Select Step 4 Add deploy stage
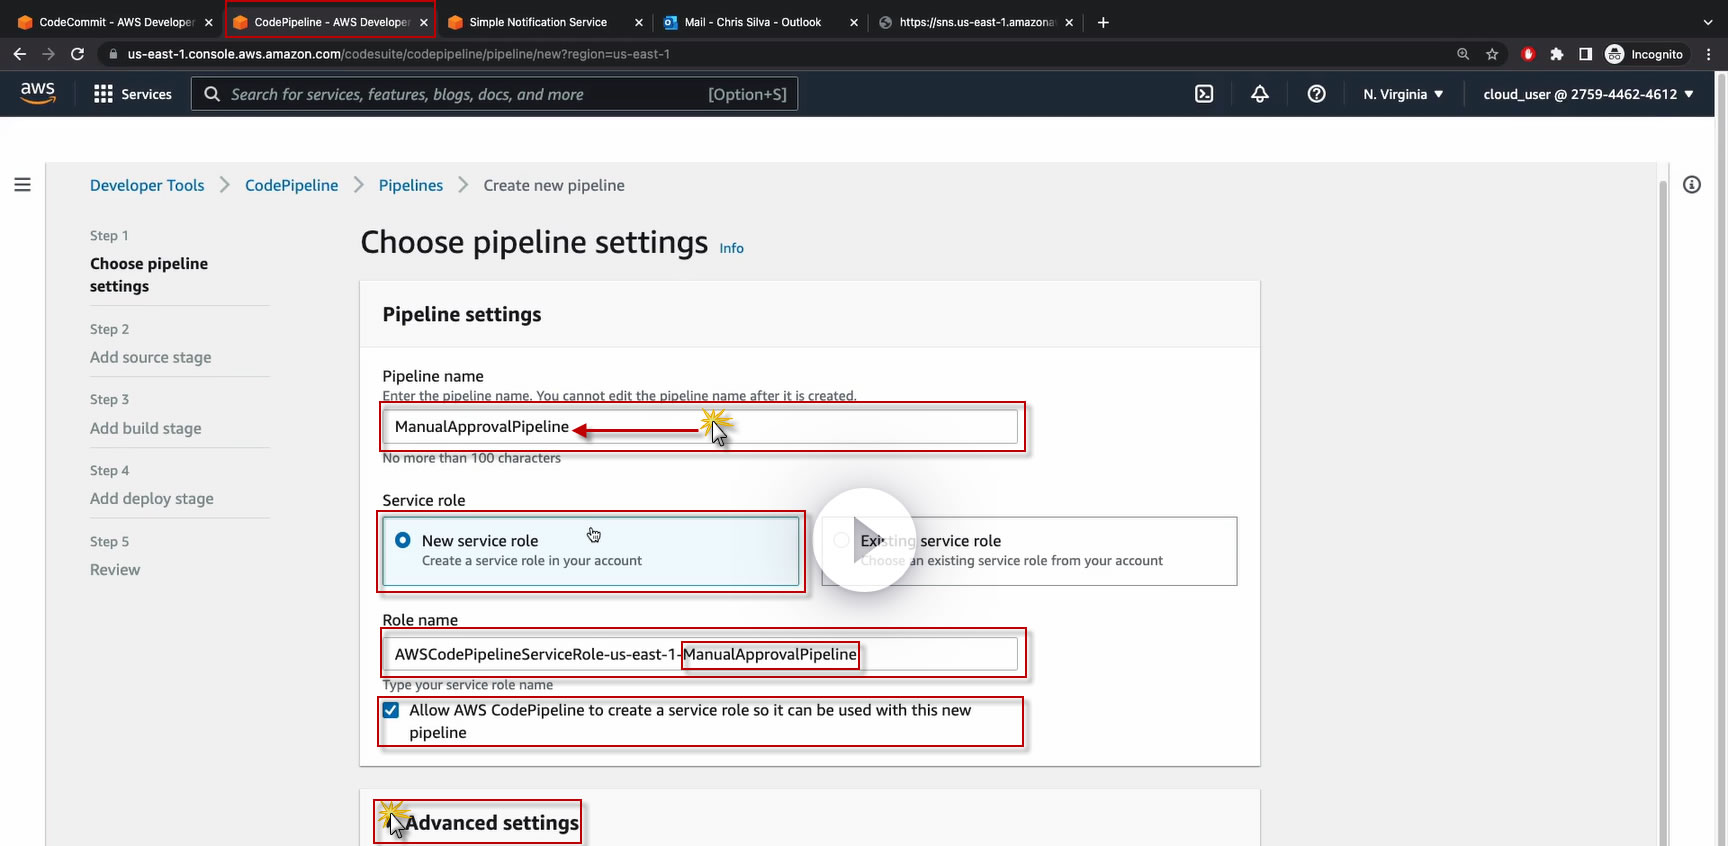 [x=152, y=498]
